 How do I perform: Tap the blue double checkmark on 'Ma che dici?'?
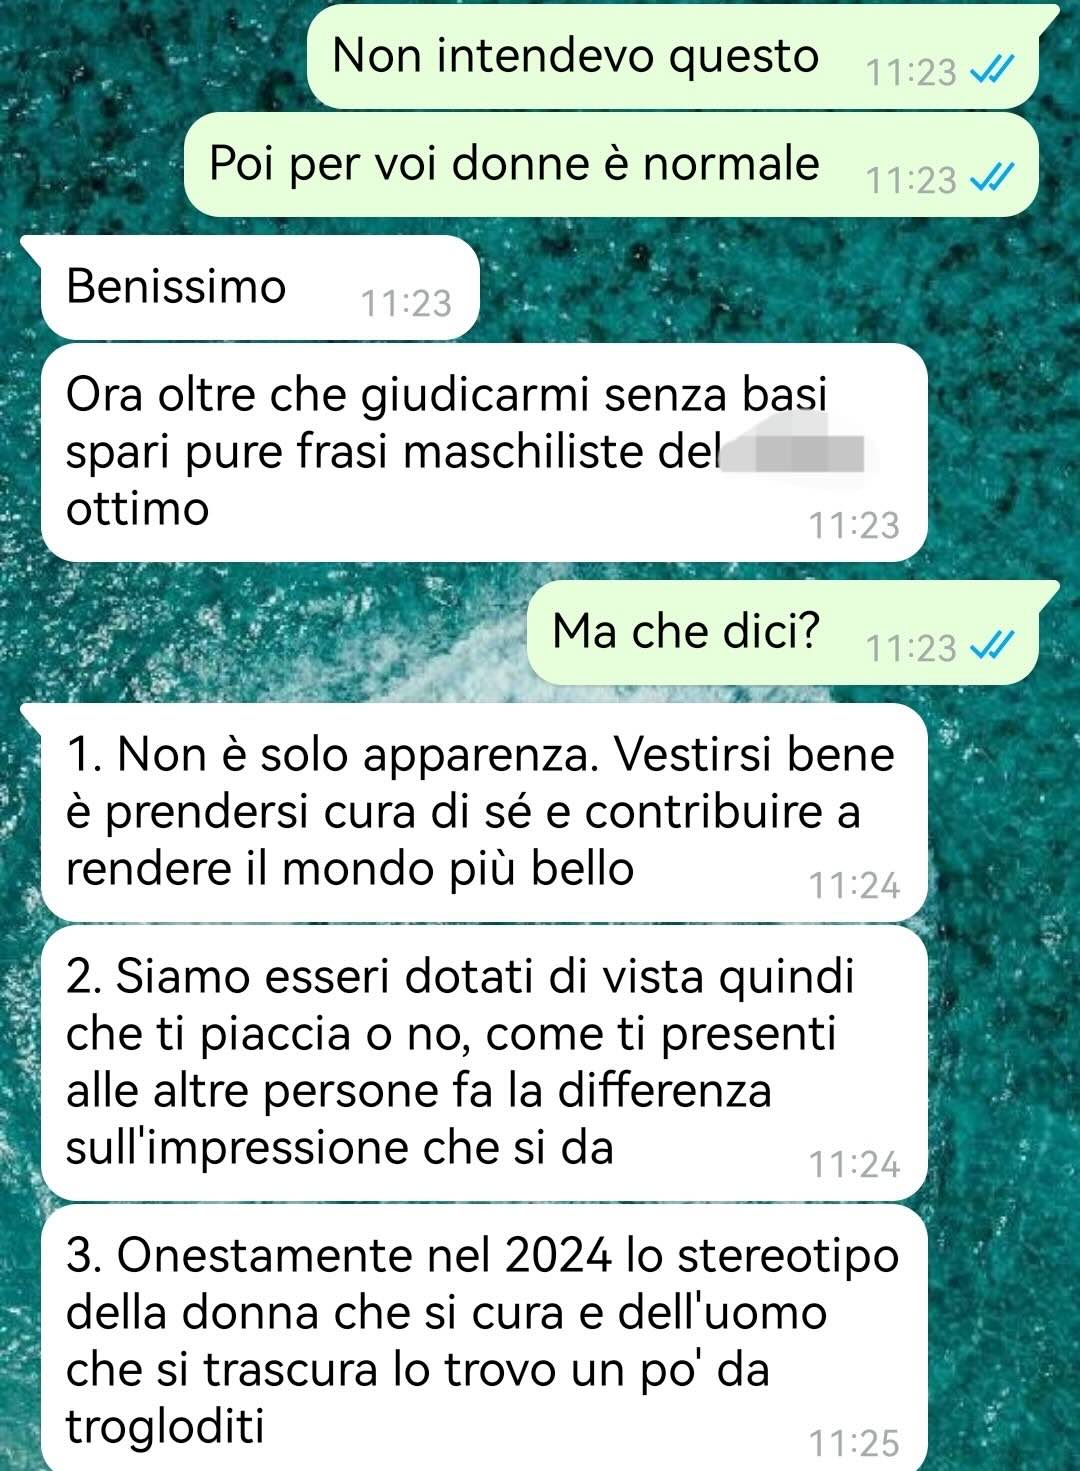(993, 647)
